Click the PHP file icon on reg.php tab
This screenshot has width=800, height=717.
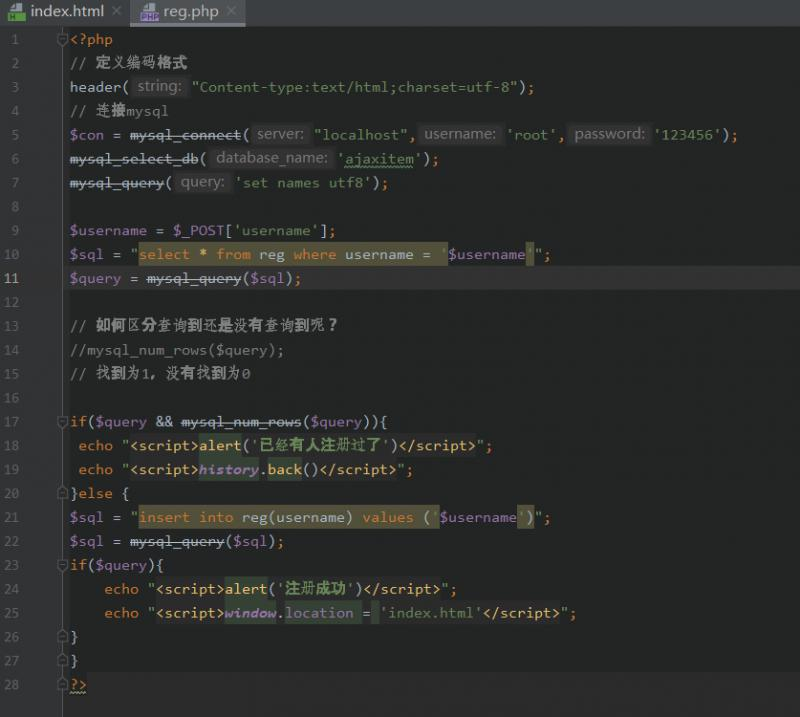[149, 12]
